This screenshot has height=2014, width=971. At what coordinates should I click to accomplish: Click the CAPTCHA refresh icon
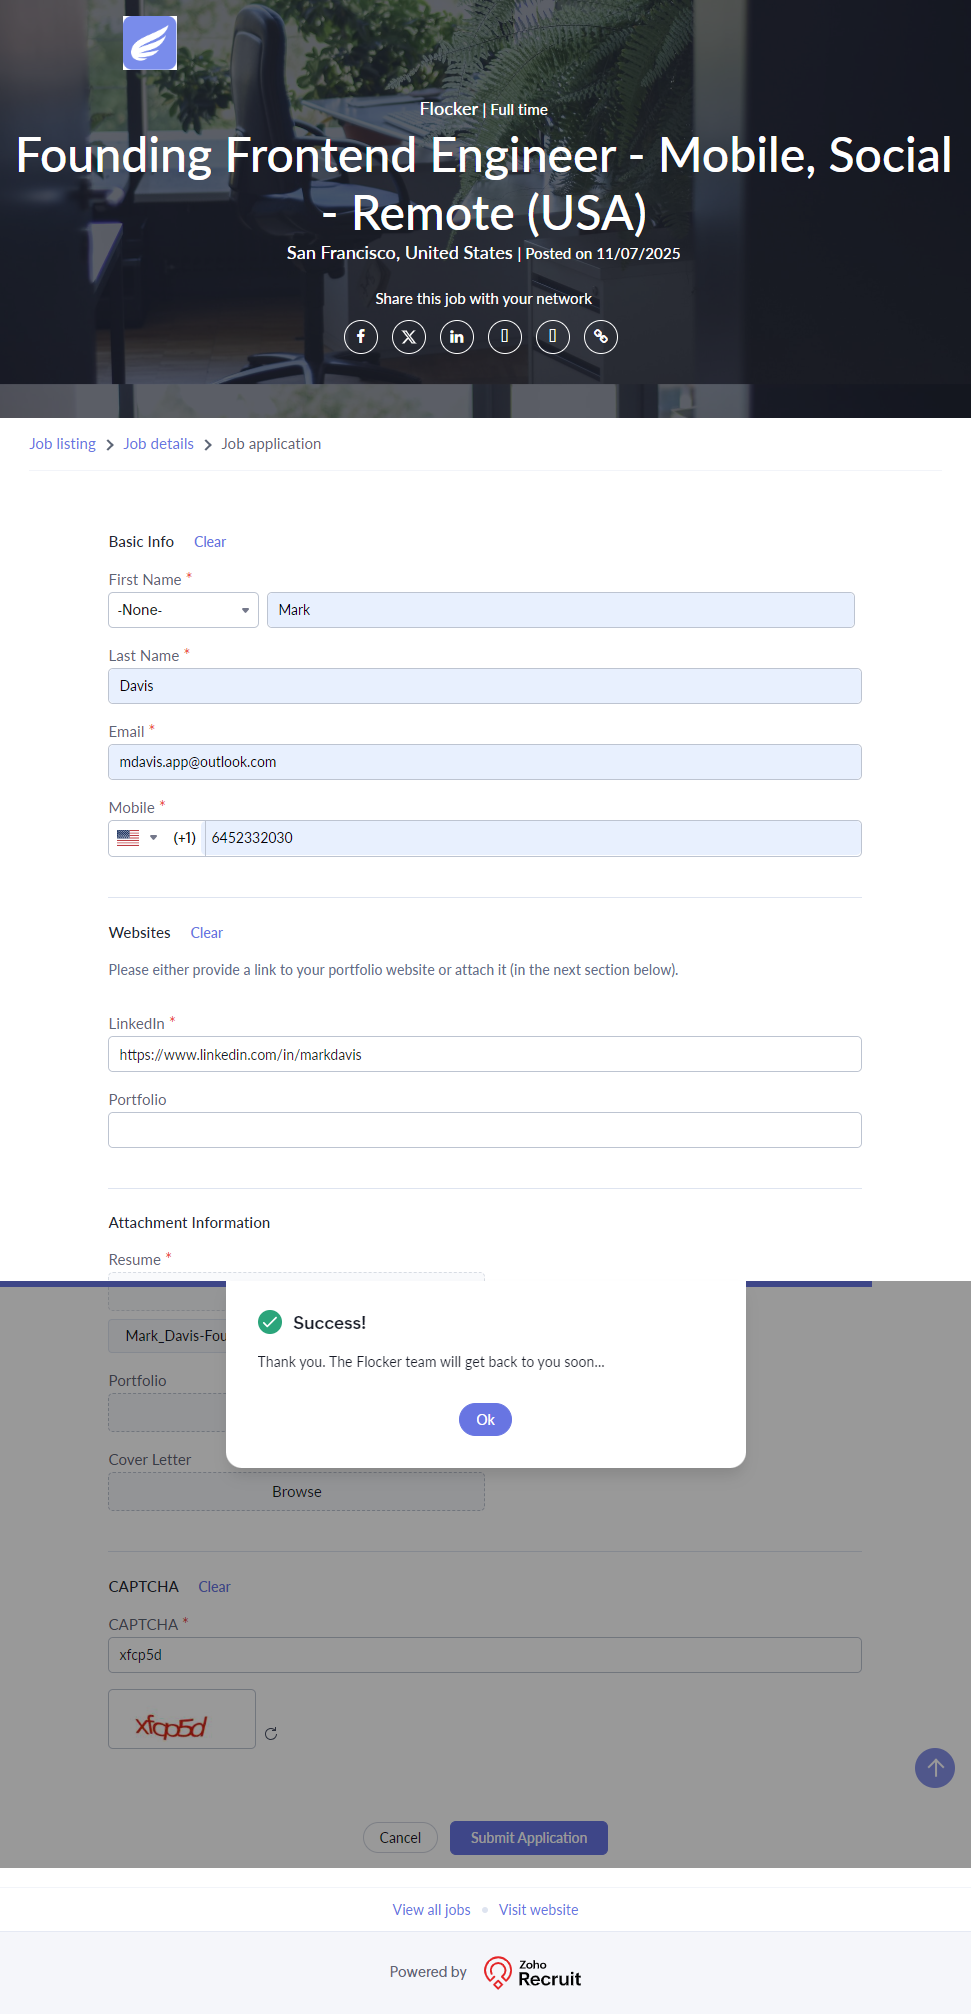coord(271,1734)
